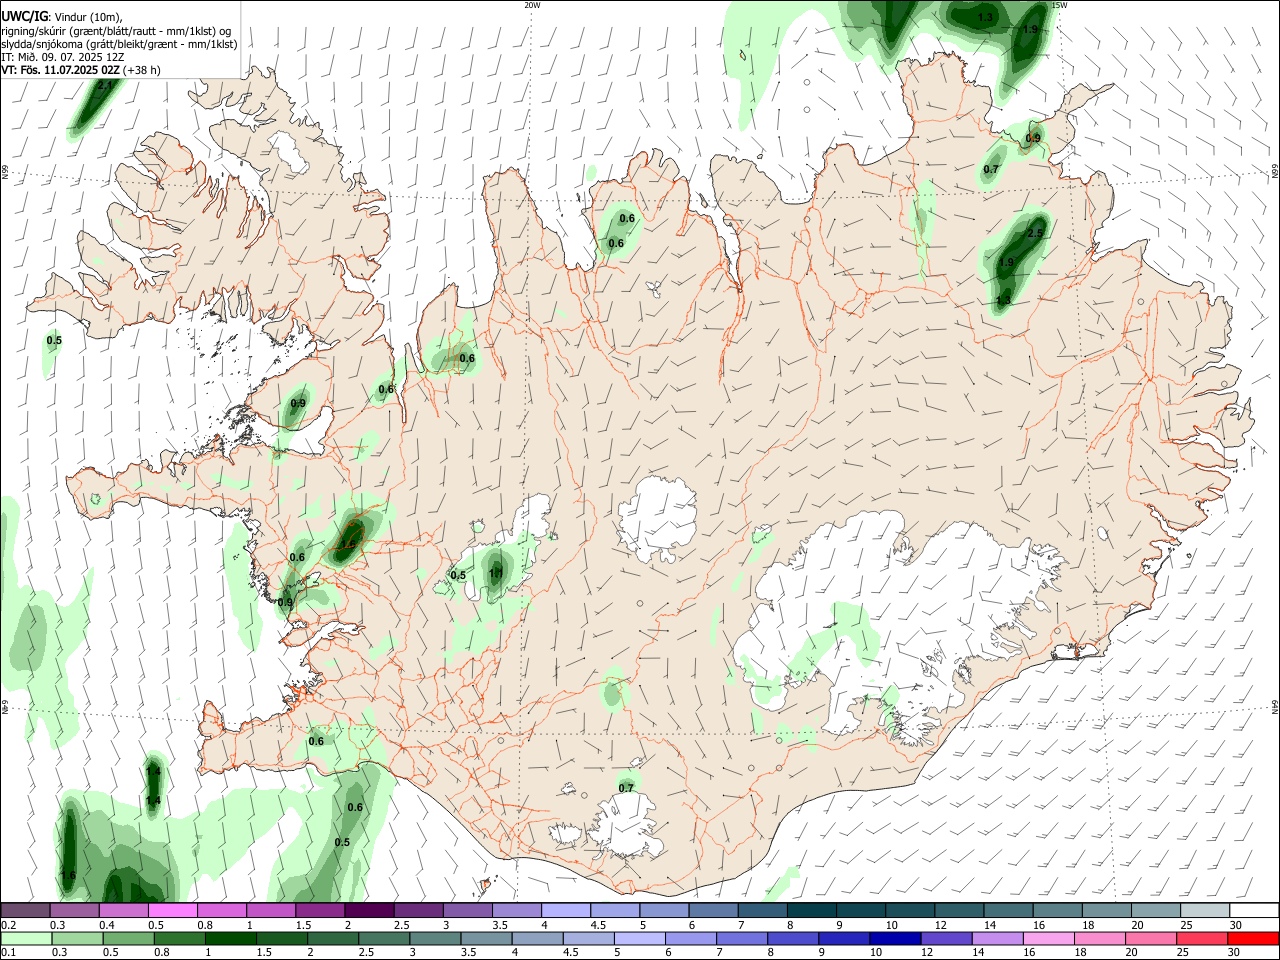Click the pale green 0.1 rain legend swatch
This screenshot has height=960, width=1280.
(x=26, y=938)
